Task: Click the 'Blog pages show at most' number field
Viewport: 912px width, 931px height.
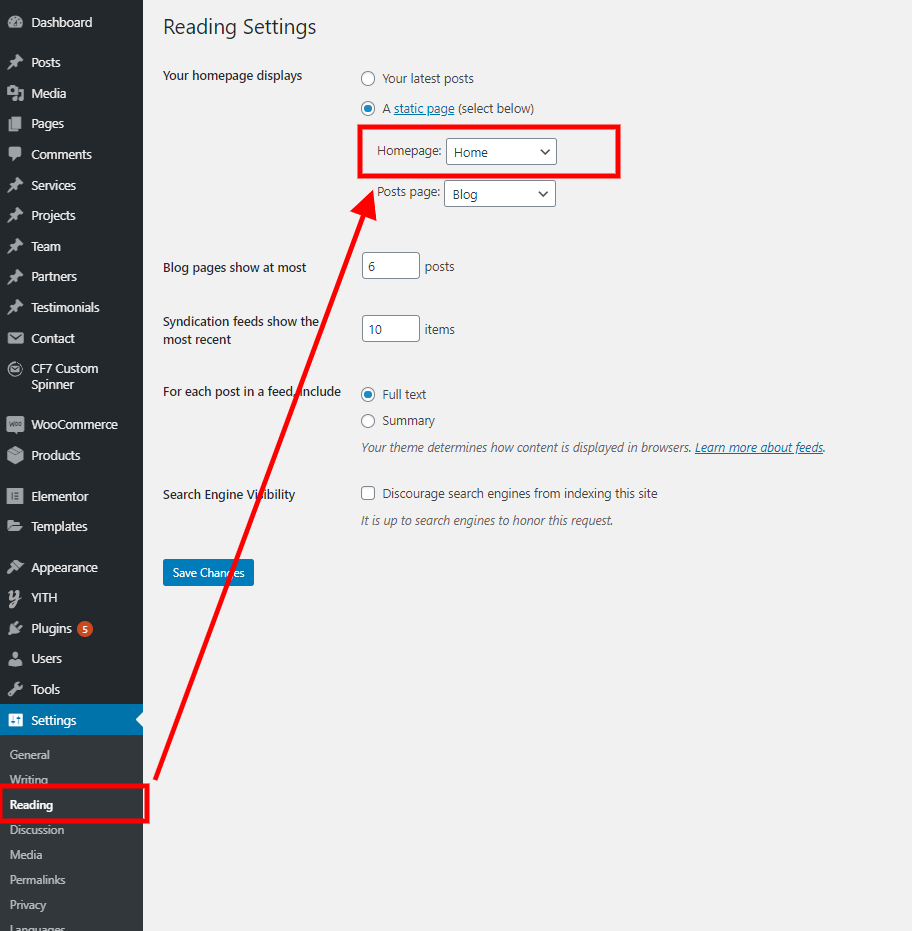Action: coord(390,266)
